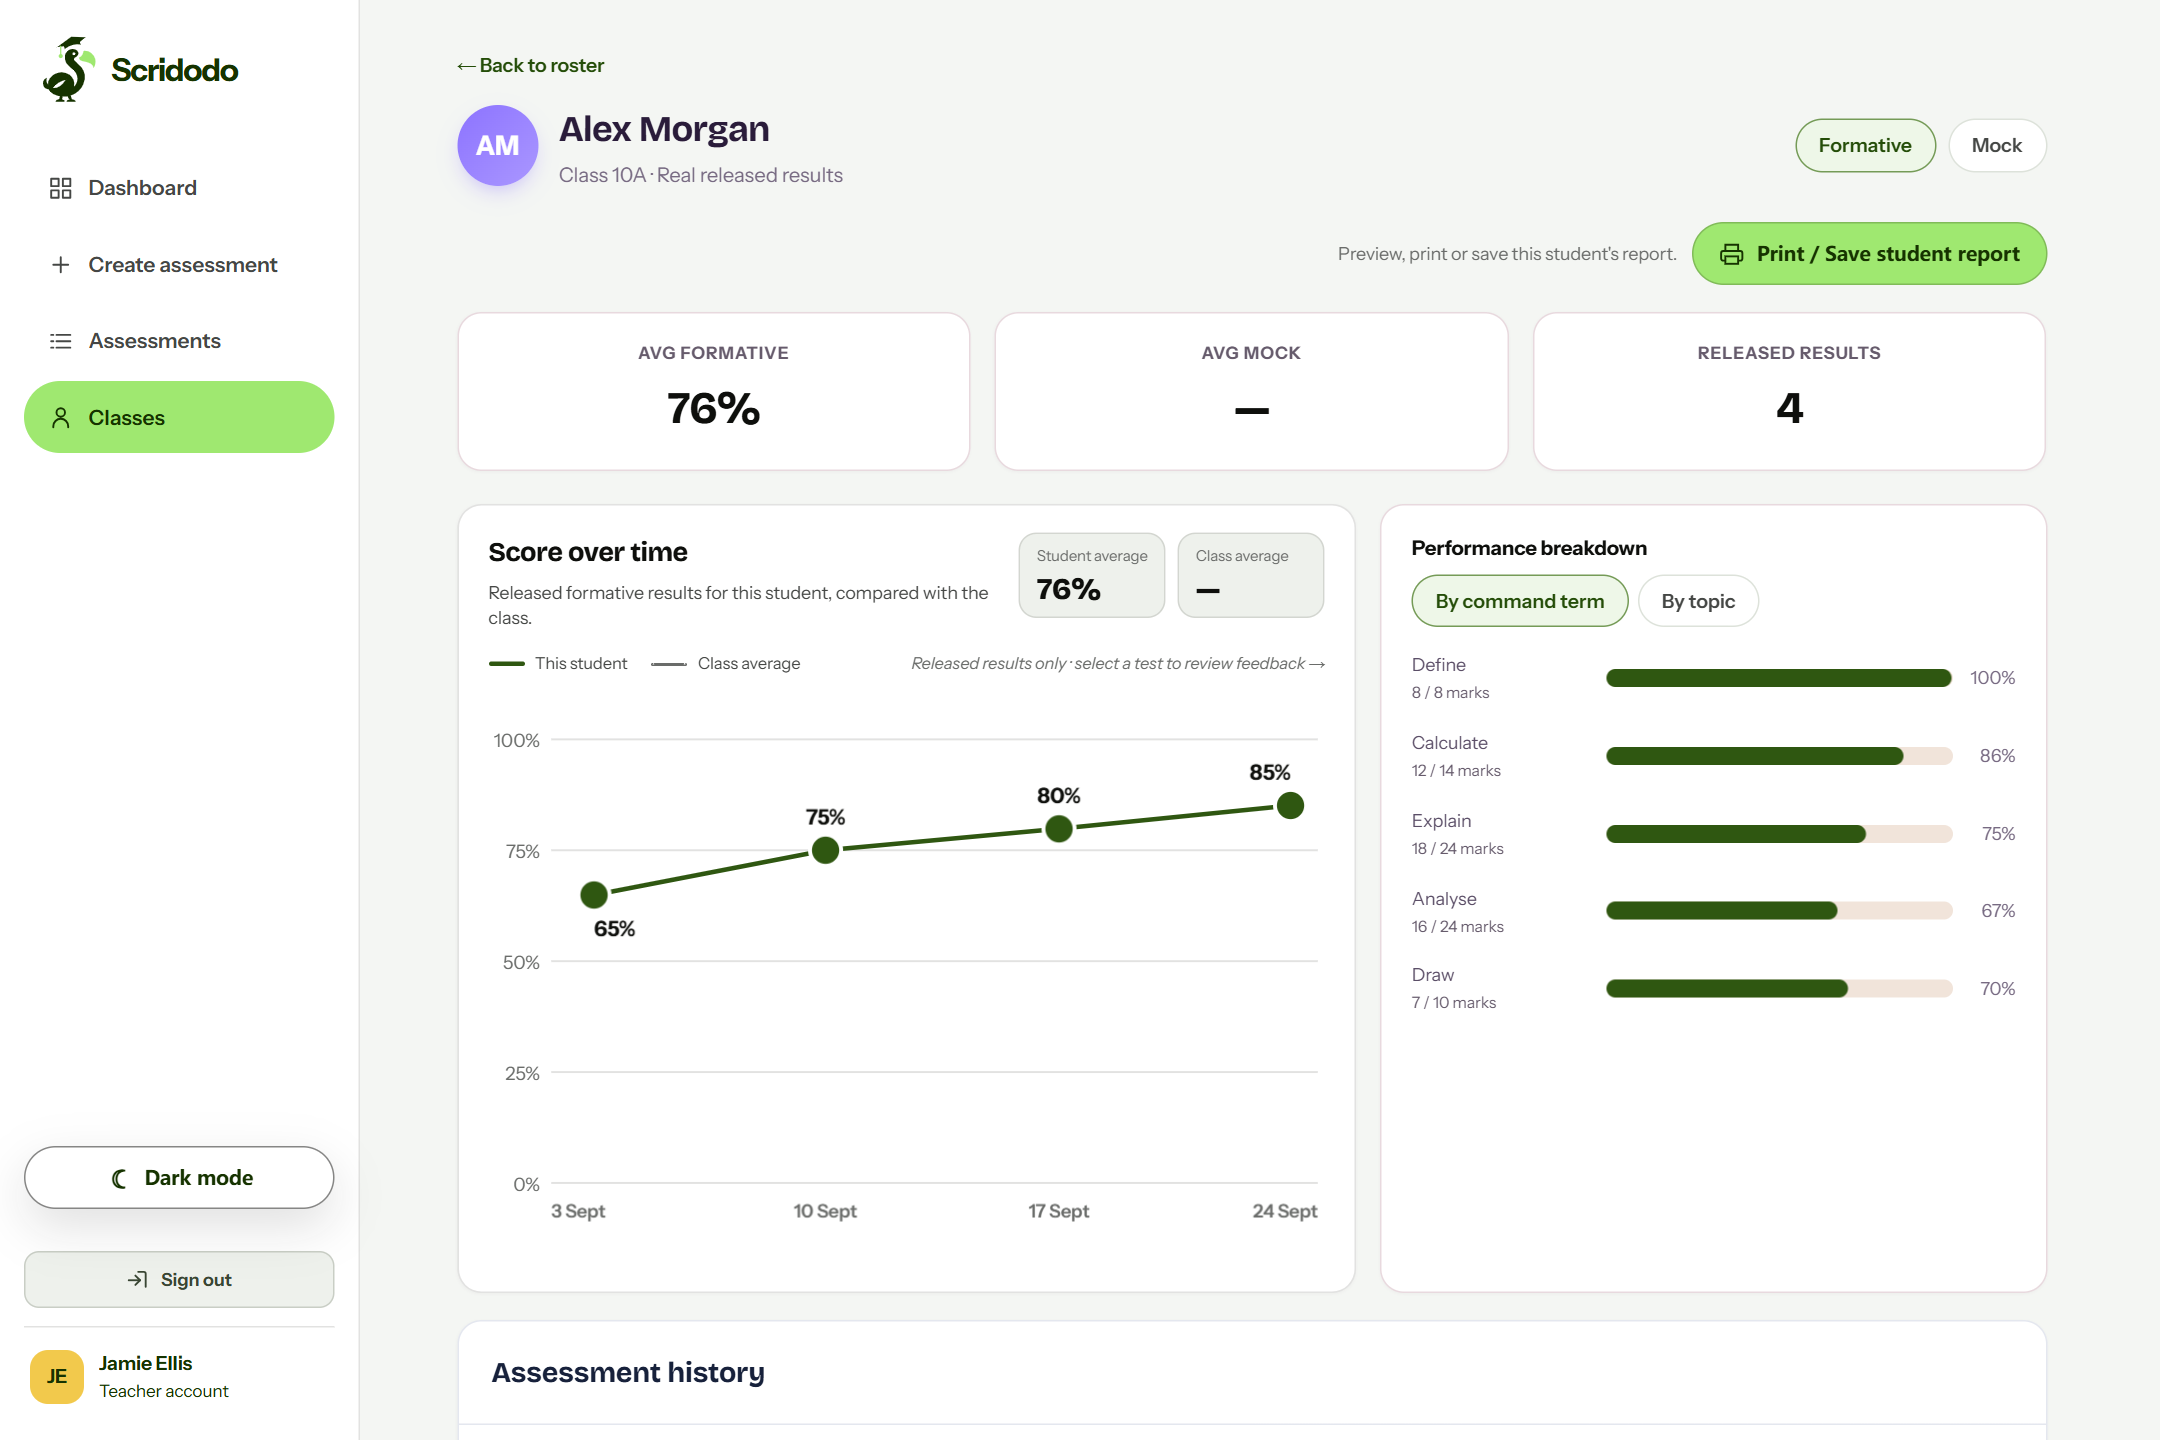Click the JE teacher avatar
This screenshot has height=1440, width=2160.
click(57, 1376)
